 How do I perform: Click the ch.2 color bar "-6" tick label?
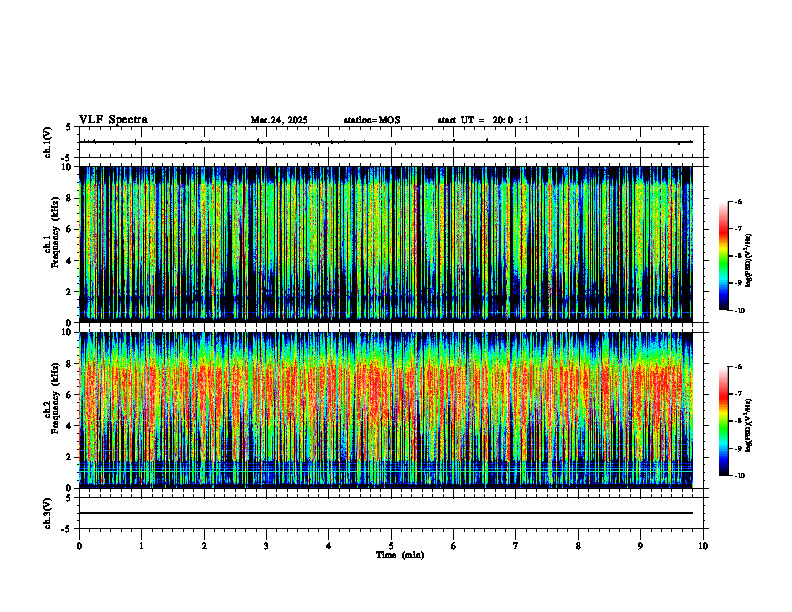(x=739, y=367)
